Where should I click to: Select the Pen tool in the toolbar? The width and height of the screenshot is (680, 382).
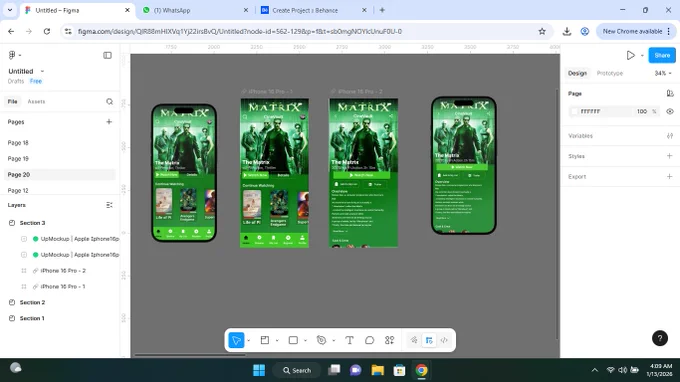(321, 340)
